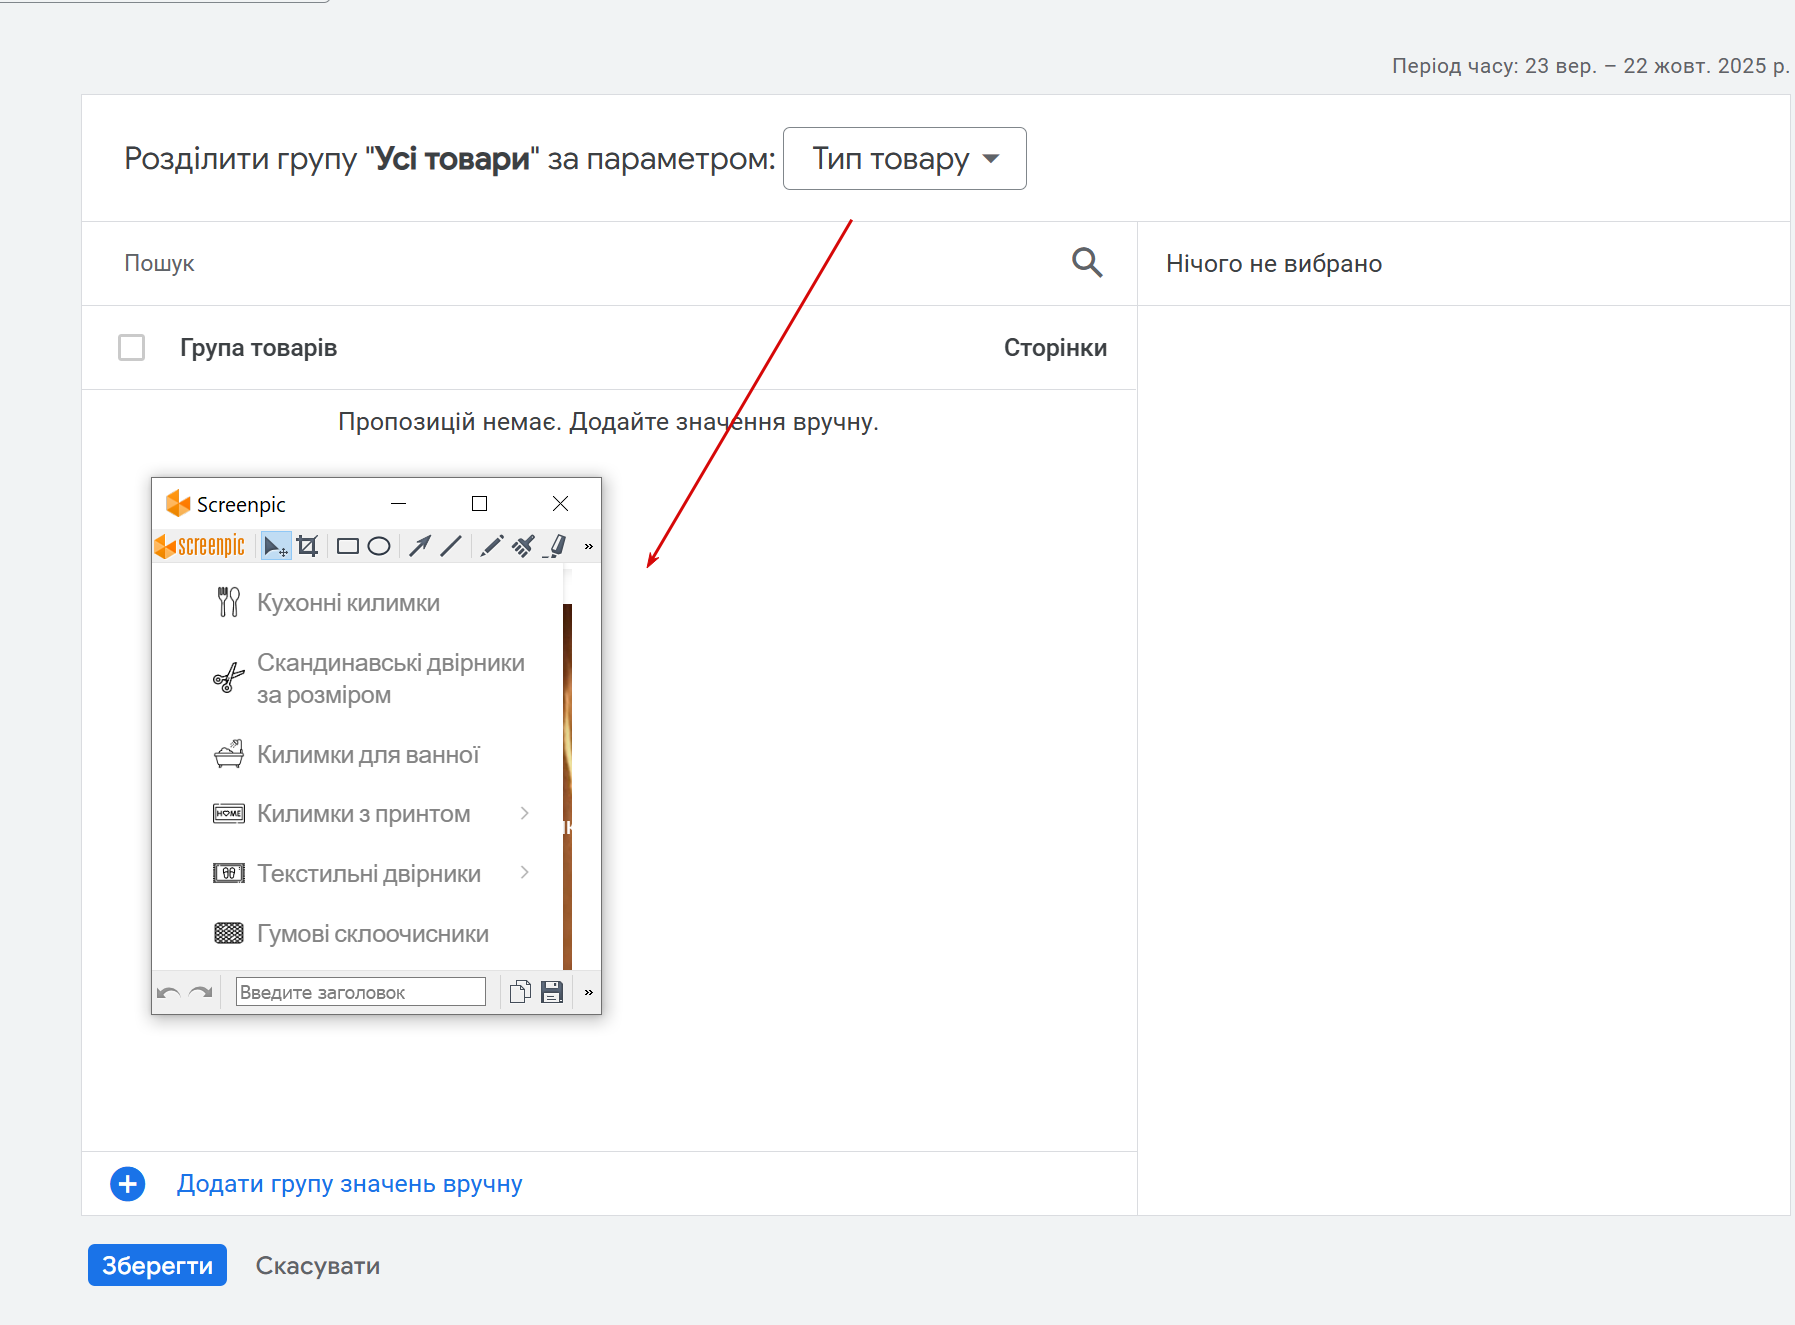The height and width of the screenshot is (1325, 1795).
Task: Open the Тип товару parameter dropdown
Action: (905, 158)
